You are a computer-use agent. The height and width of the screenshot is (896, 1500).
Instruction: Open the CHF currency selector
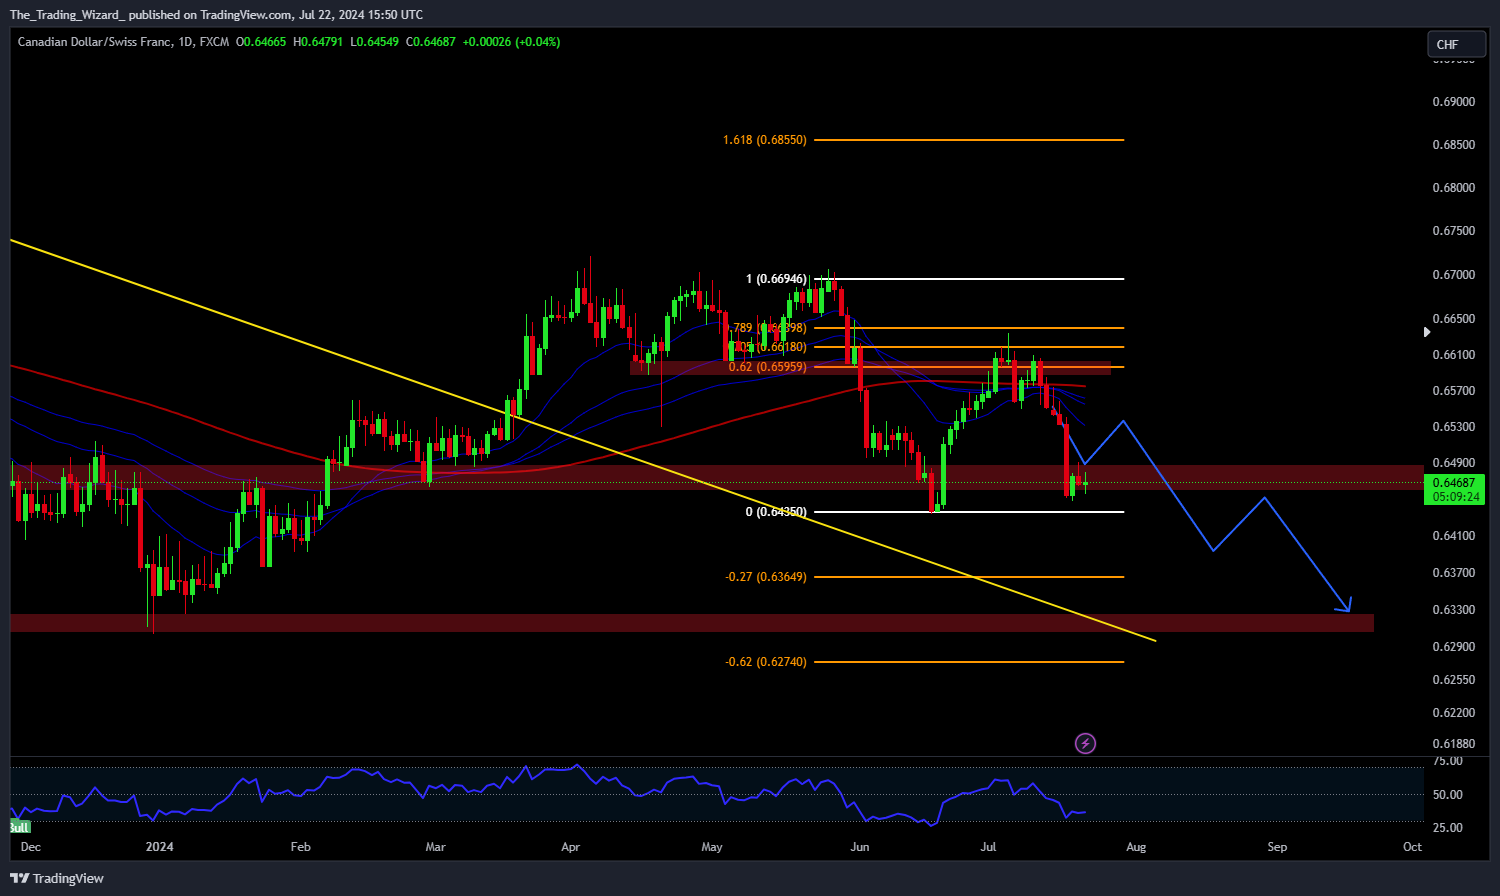click(1456, 44)
